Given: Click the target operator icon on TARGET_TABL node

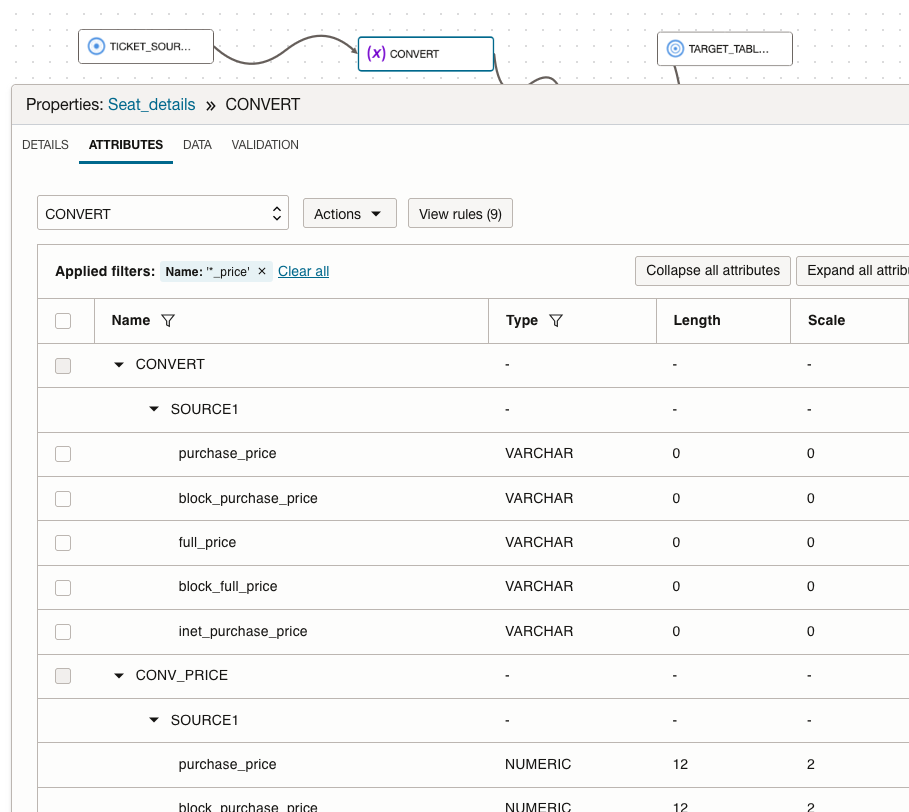Looking at the screenshot, I should coord(674,47).
